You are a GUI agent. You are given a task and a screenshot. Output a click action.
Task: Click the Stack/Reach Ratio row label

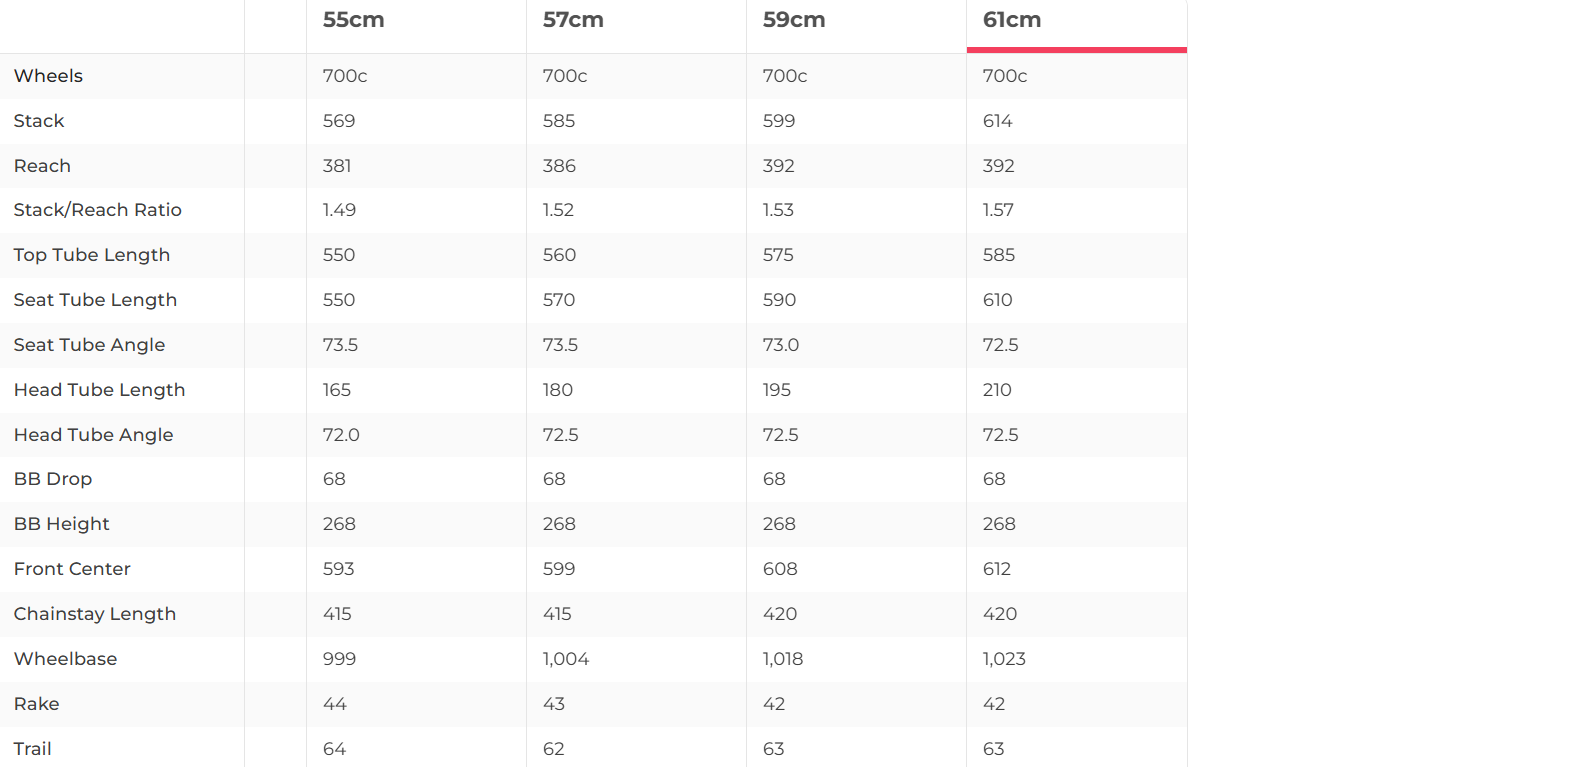point(98,210)
